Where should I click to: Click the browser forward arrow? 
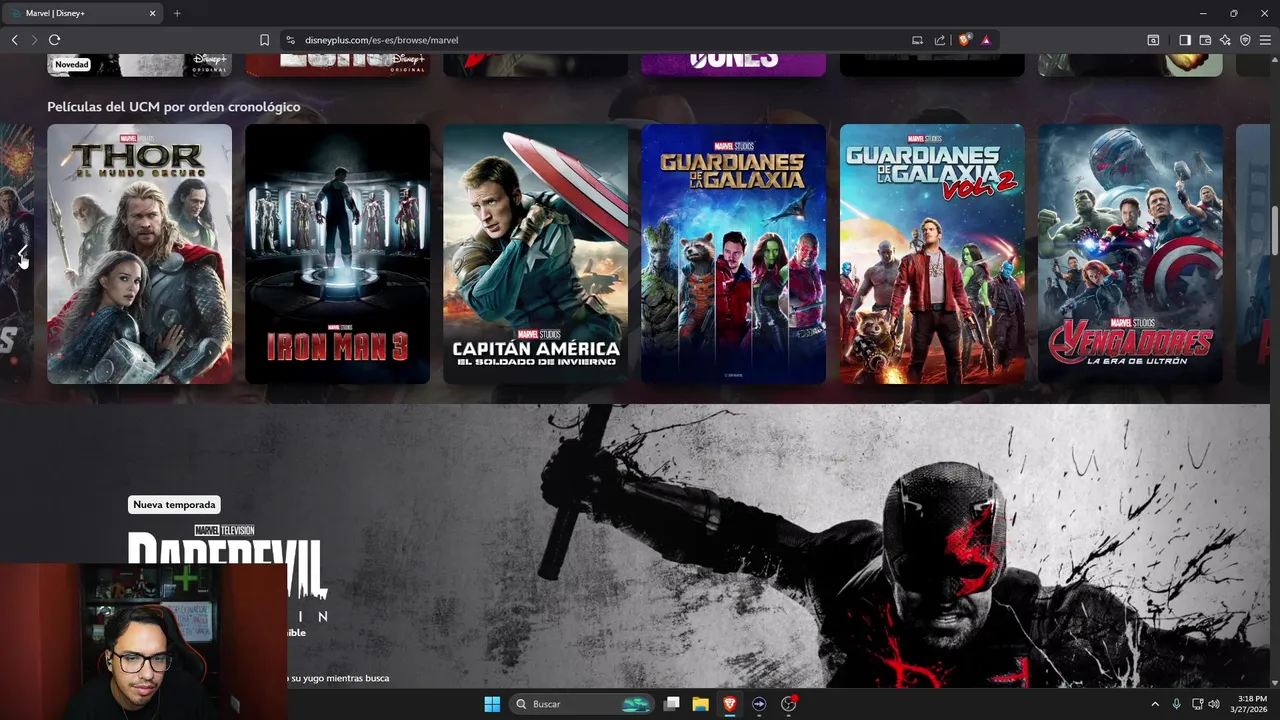coord(34,40)
